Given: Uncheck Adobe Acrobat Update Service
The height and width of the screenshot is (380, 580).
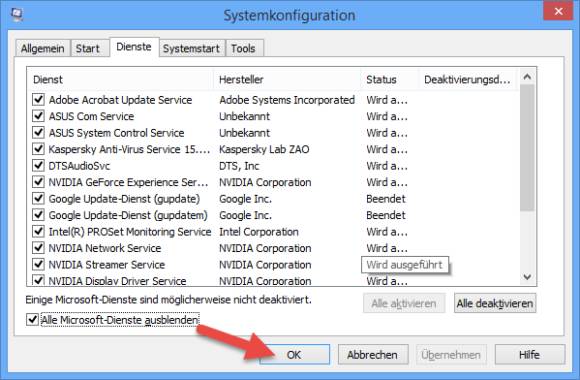Looking at the screenshot, I should pos(38,100).
